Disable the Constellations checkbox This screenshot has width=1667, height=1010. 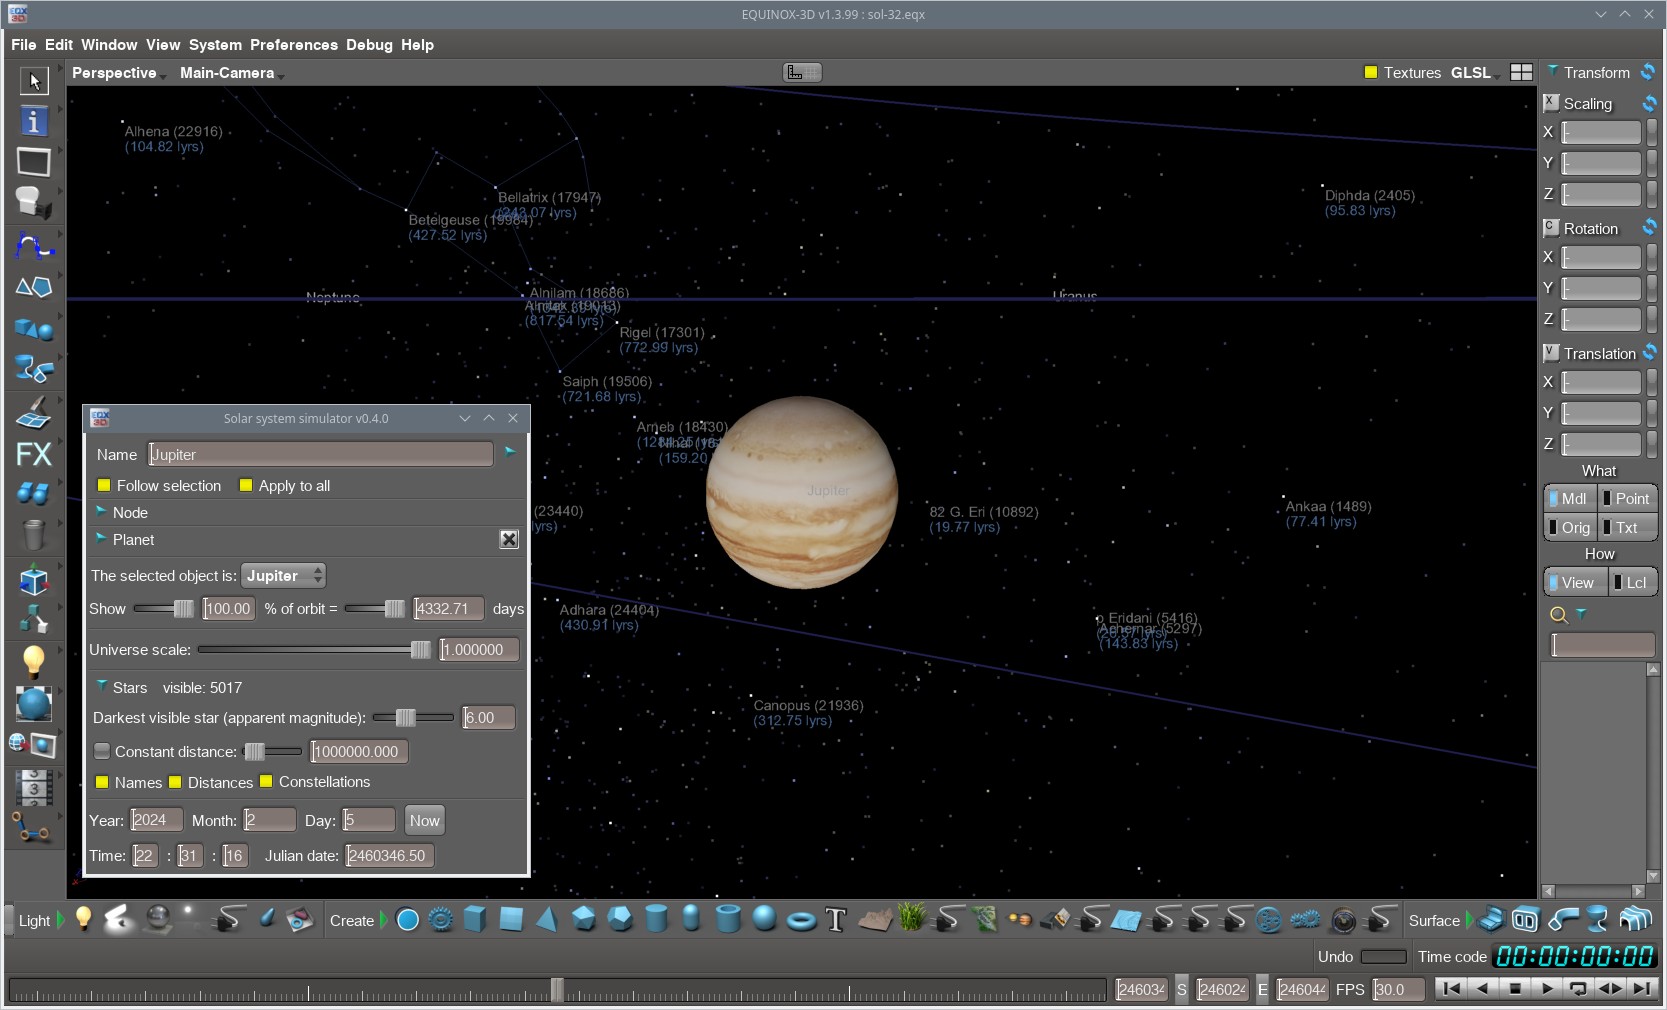pos(266,782)
